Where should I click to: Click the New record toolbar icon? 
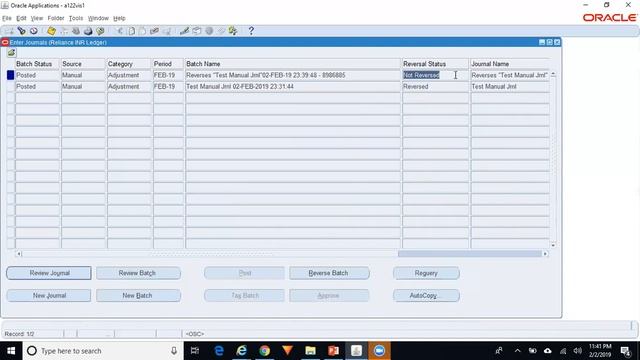[9, 31]
